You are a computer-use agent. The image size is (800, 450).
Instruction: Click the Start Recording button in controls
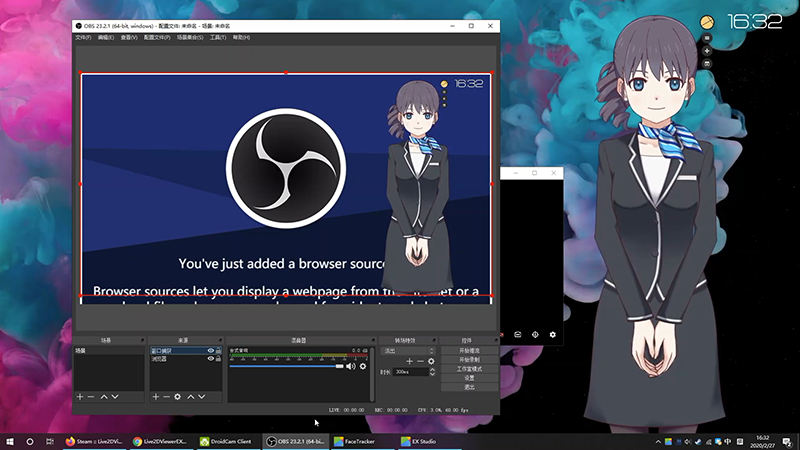pyautogui.click(x=469, y=360)
